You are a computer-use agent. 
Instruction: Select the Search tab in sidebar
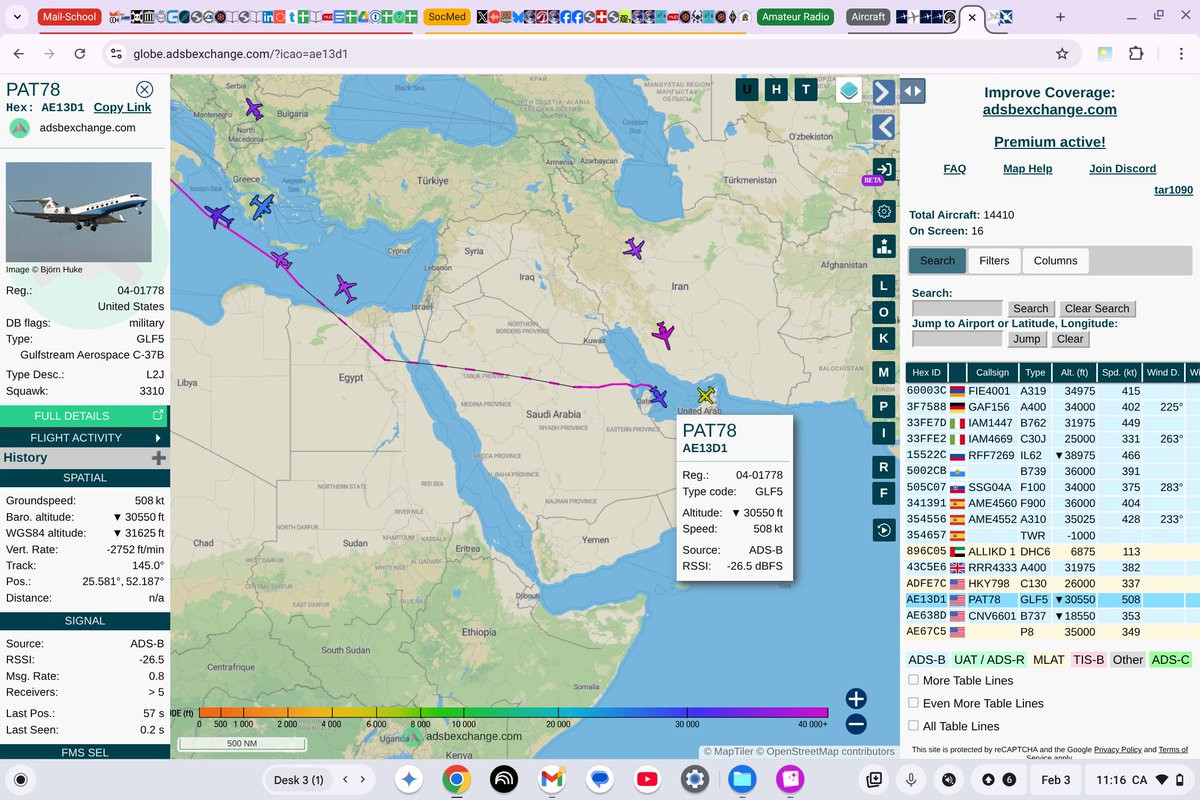pyautogui.click(x=937, y=261)
